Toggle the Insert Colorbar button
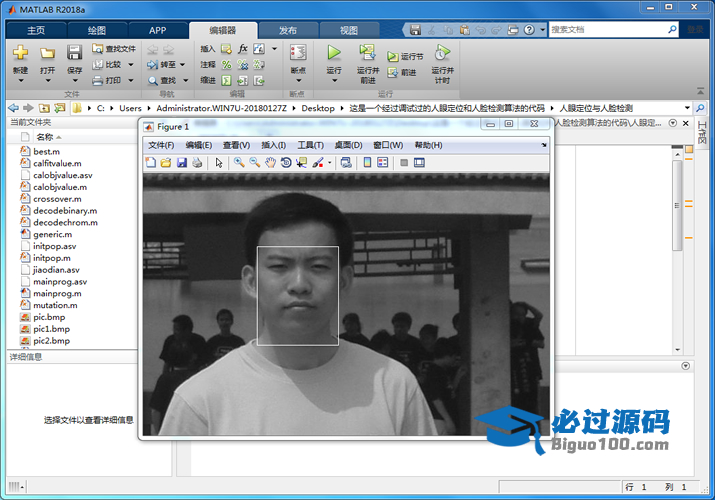The image size is (715, 500). point(367,163)
